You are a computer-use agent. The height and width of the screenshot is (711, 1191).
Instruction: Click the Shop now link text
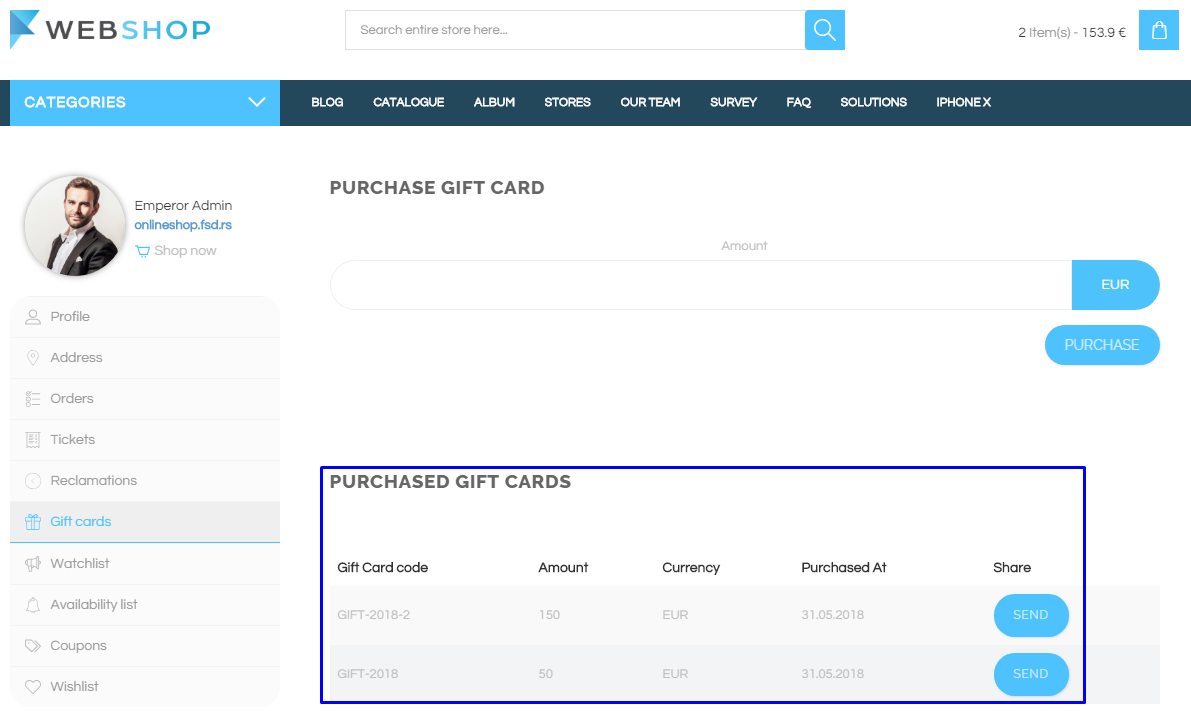coord(185,251)
